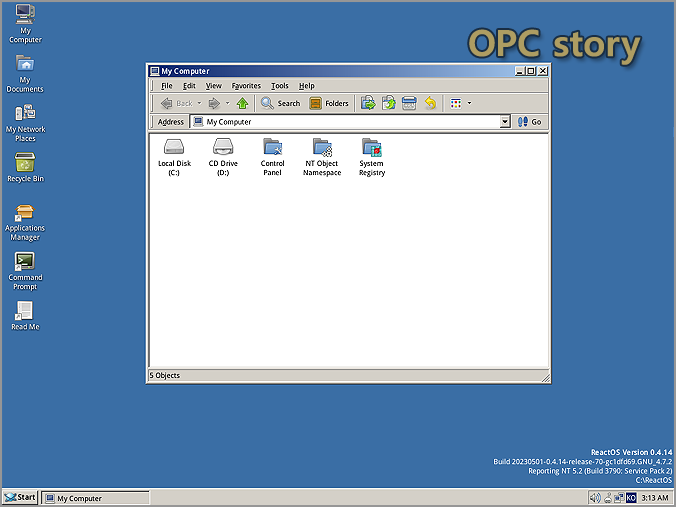Select the Read Me desktop shortcut
Viewport: 676px width, 507px height.
tap(25, 316)
